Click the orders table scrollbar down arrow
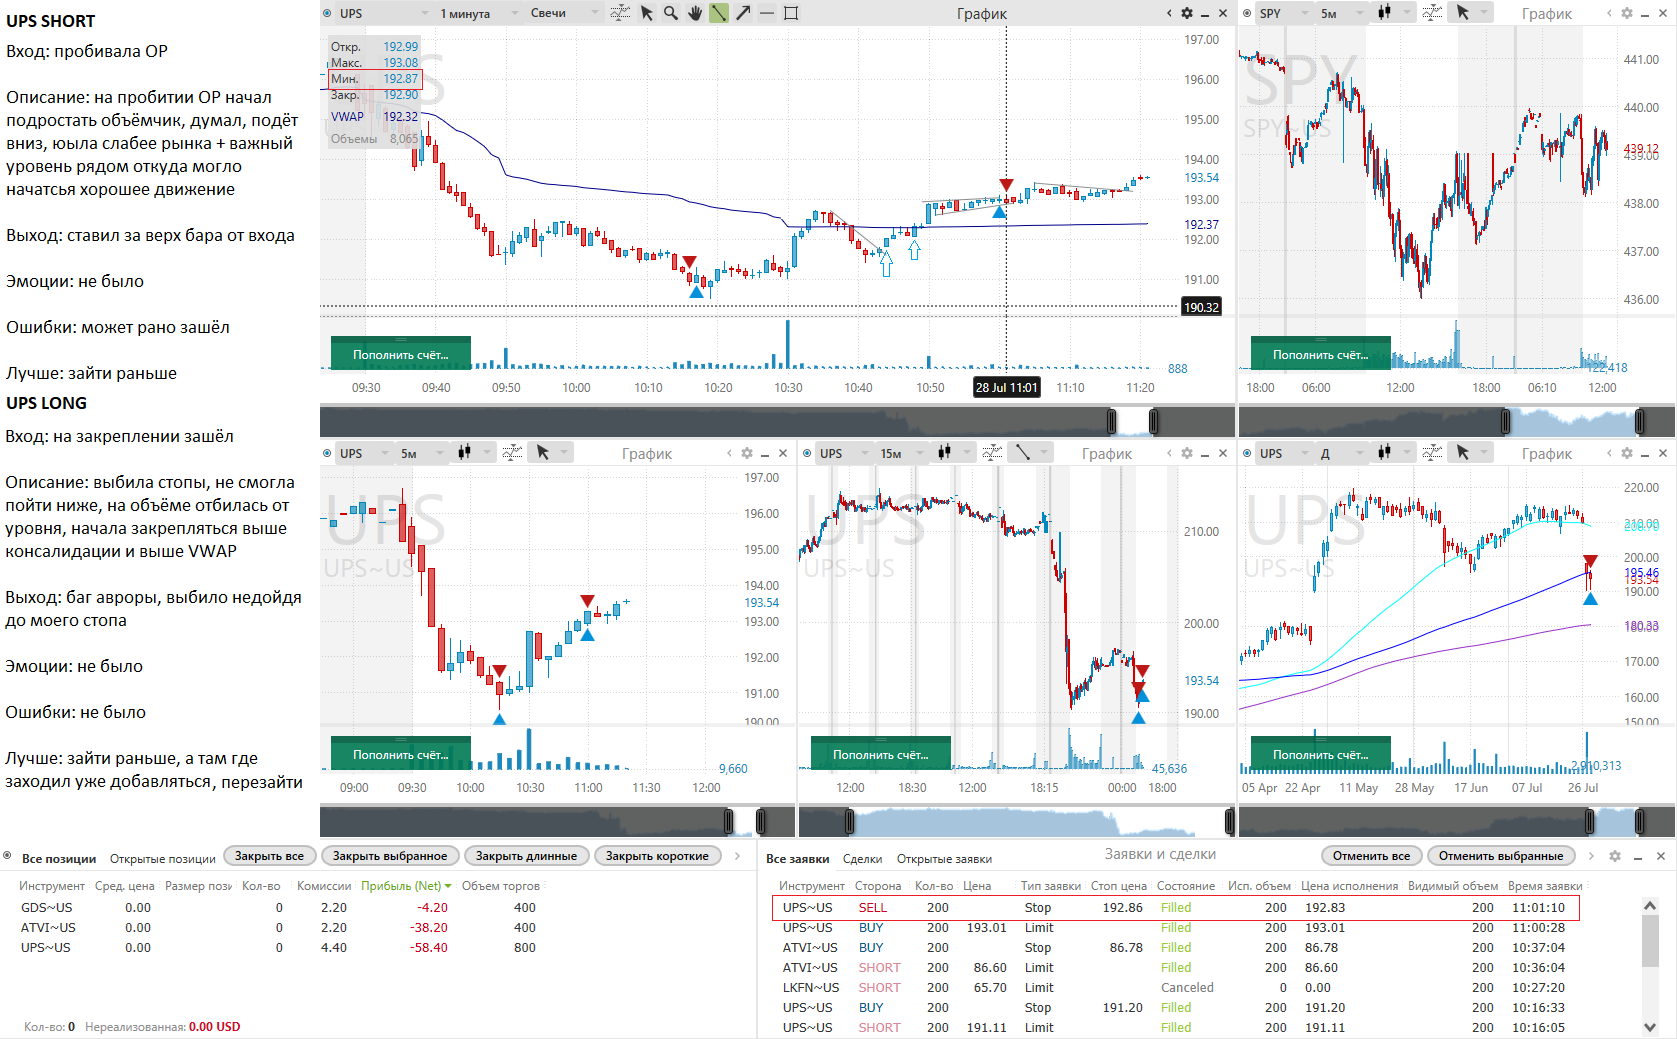This screenshot has height=1039, width=1677. (x=1650, y=1027)
